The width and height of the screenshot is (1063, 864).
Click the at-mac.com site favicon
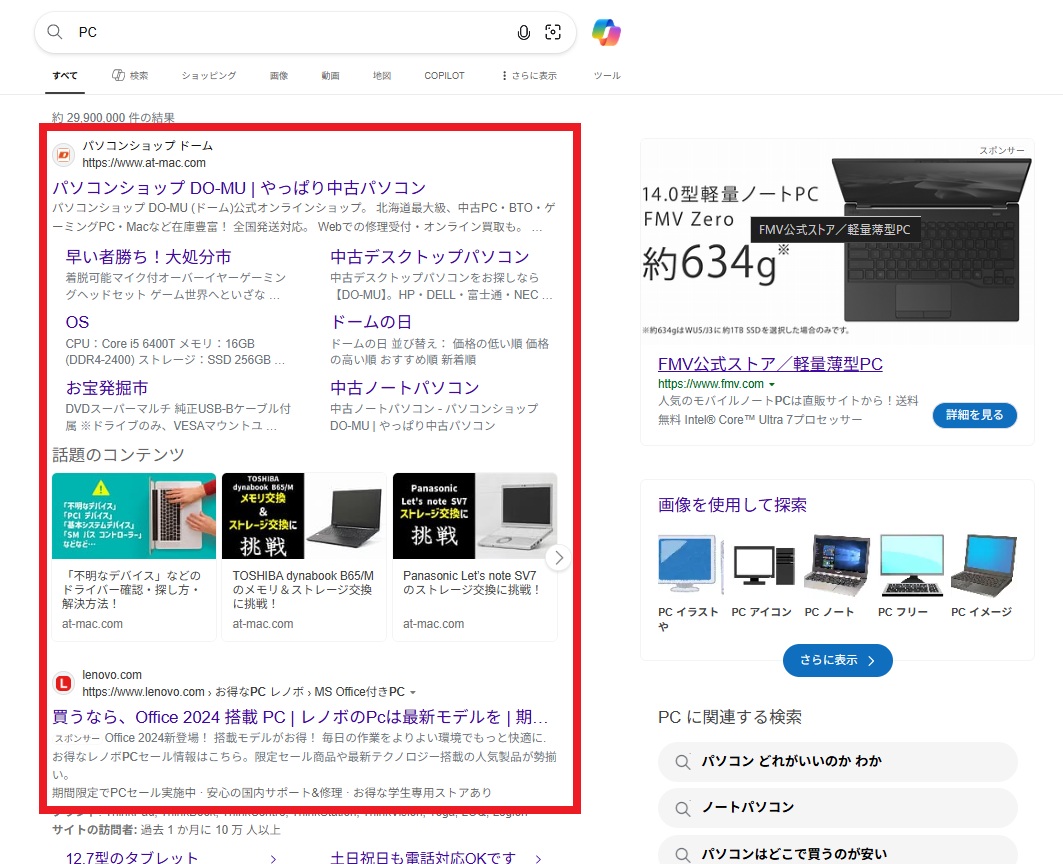[x=63, y=155]
